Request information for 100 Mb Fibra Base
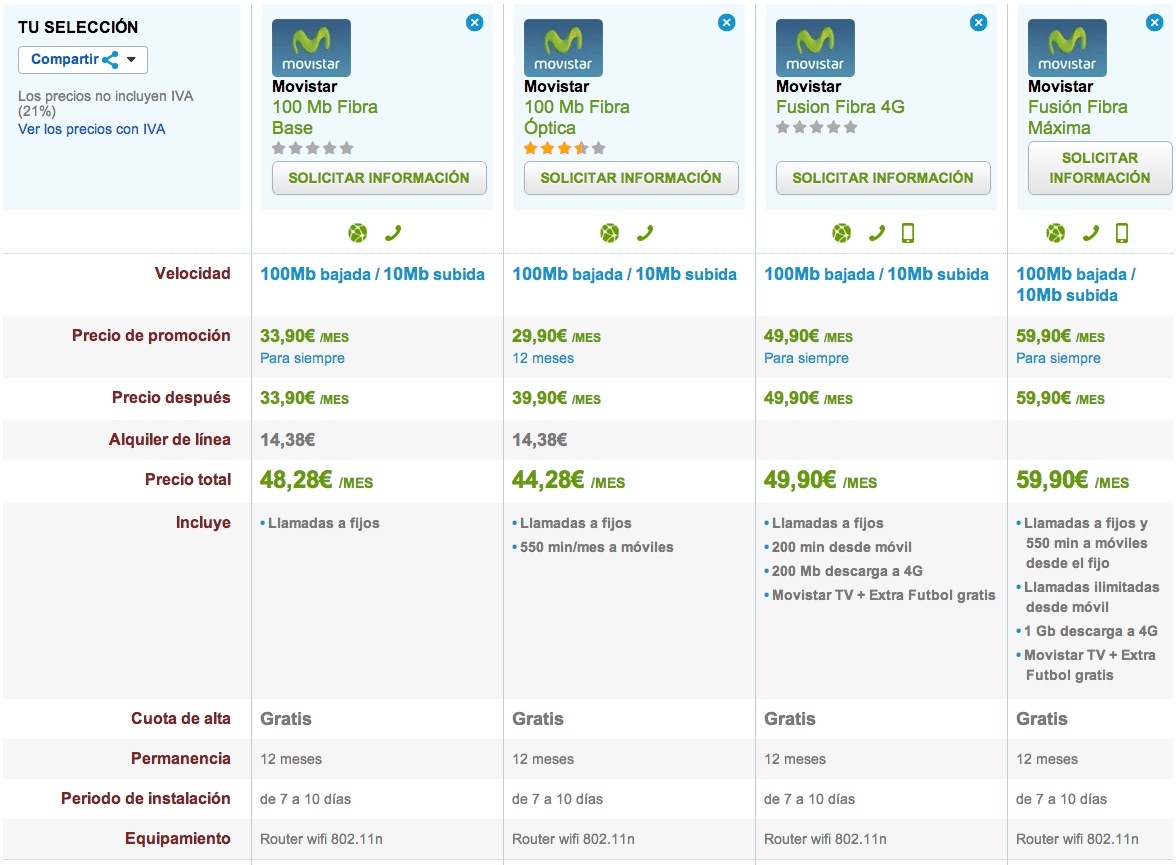Viewport: 1176px width, 865px height. (379, 178)
